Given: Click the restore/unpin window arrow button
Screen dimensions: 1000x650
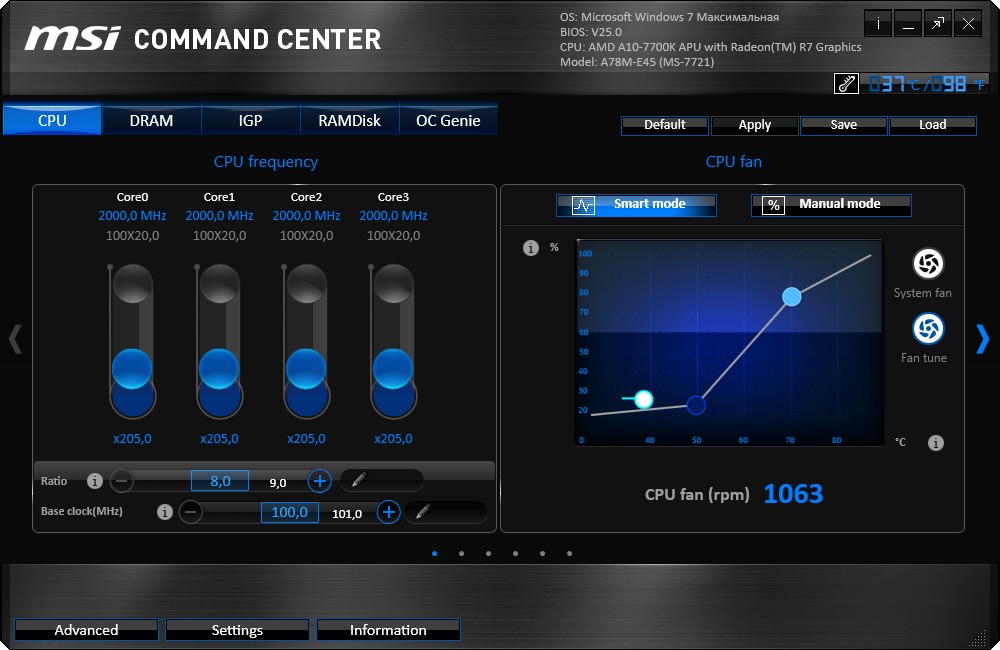Looking at the screenshot, I should 938,24.
